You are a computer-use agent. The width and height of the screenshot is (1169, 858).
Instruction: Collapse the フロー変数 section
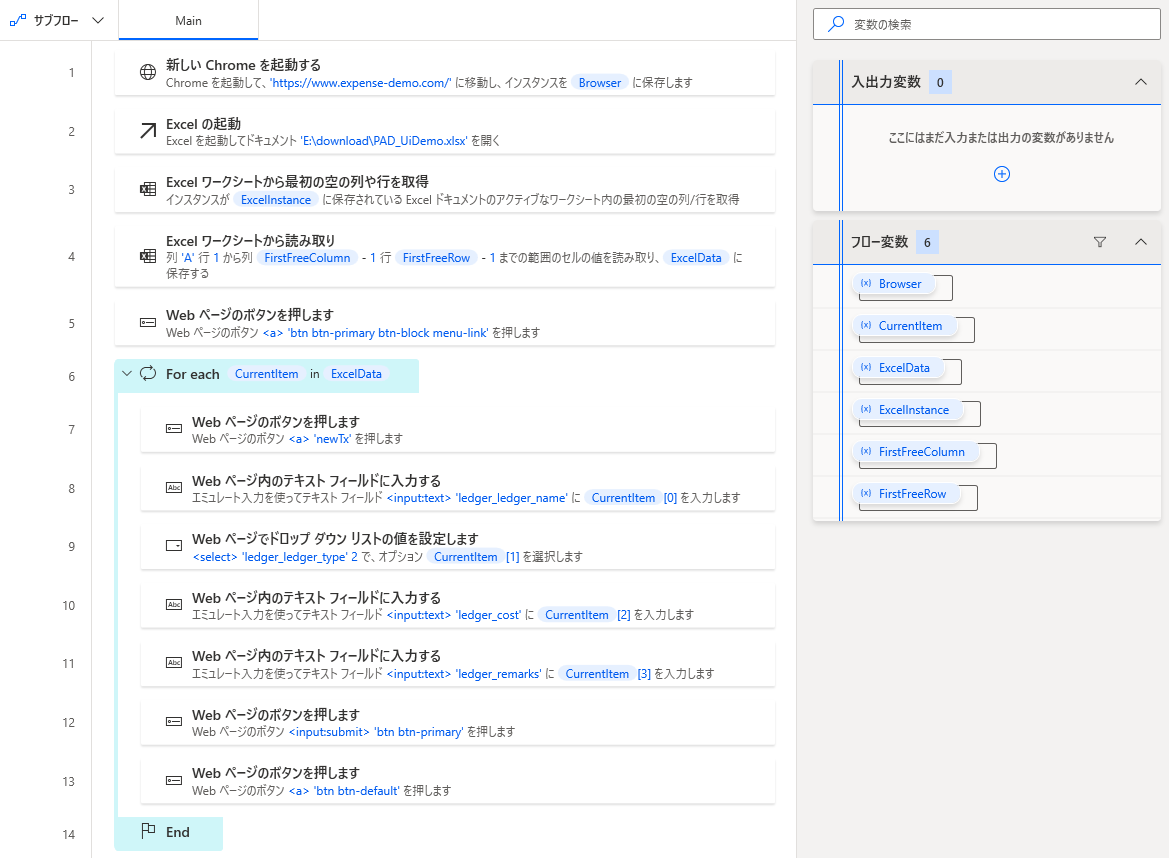point(1140,241)
